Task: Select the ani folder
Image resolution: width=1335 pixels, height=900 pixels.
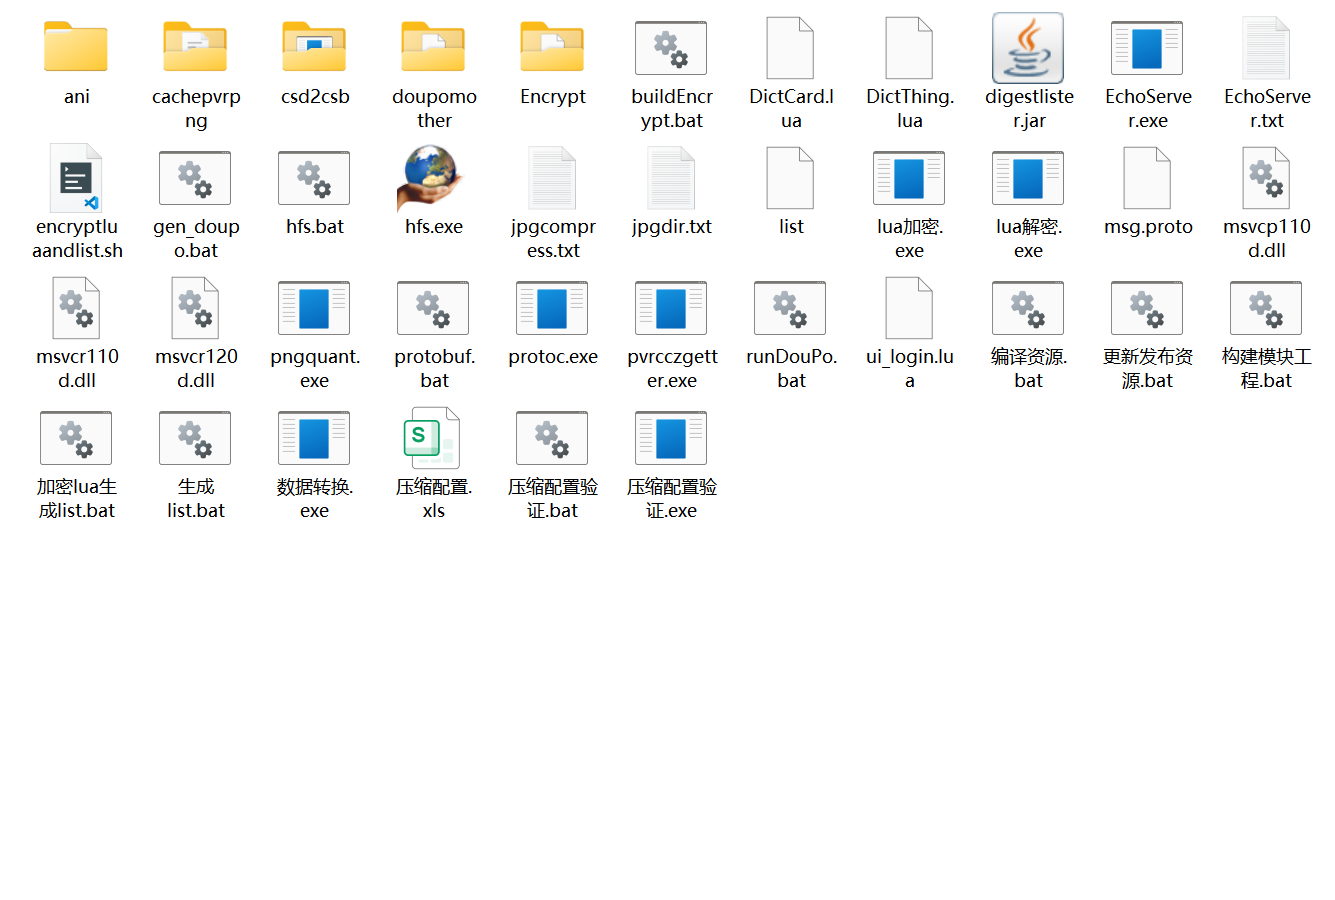Action: click(x=76, y=48)
